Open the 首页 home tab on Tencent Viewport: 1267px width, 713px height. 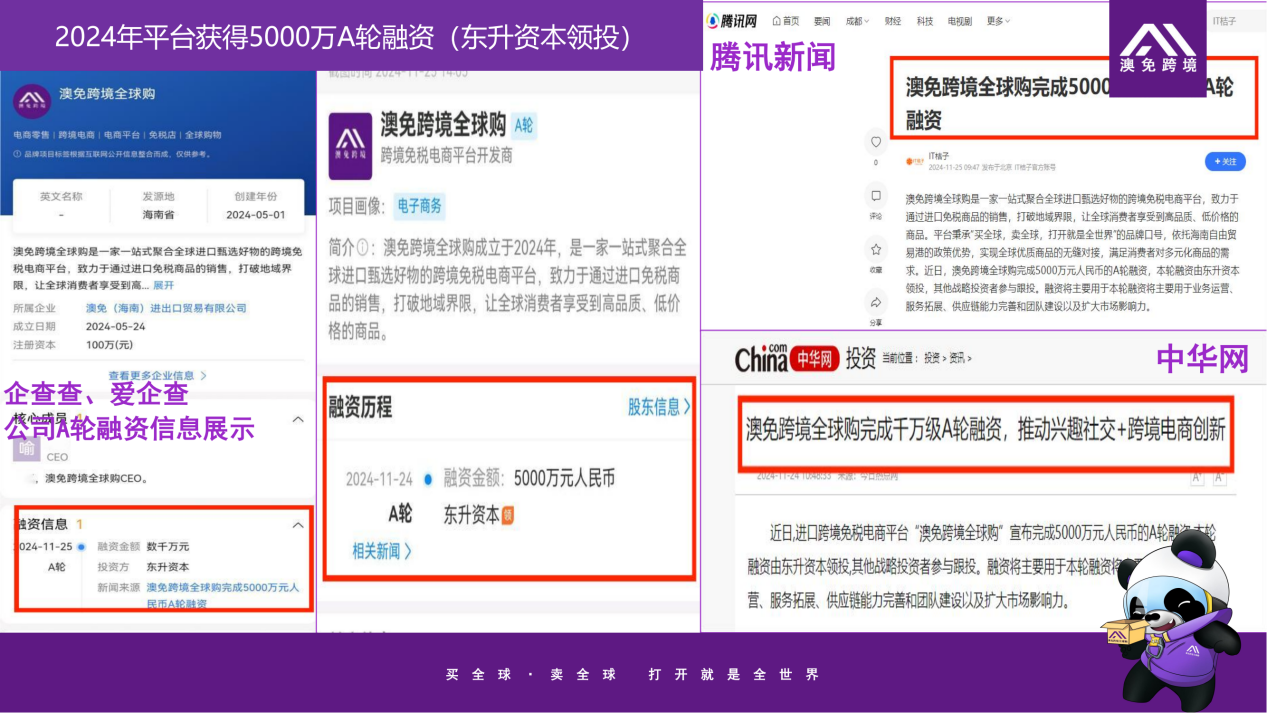pyautogui.click(x=786, y=21)
